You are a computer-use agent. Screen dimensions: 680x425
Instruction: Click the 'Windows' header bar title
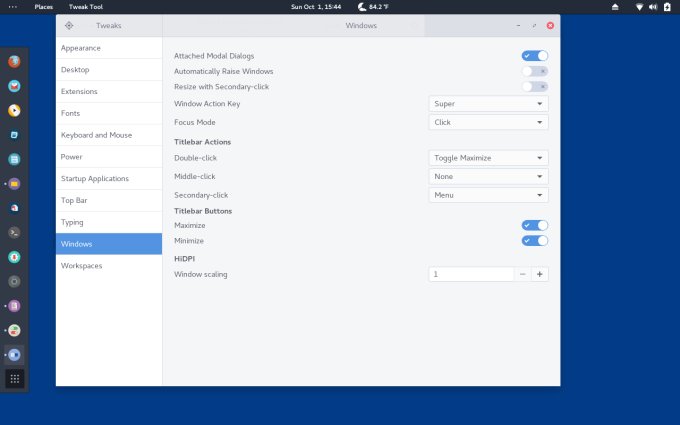pyautogui.click(x=361, y=26)
